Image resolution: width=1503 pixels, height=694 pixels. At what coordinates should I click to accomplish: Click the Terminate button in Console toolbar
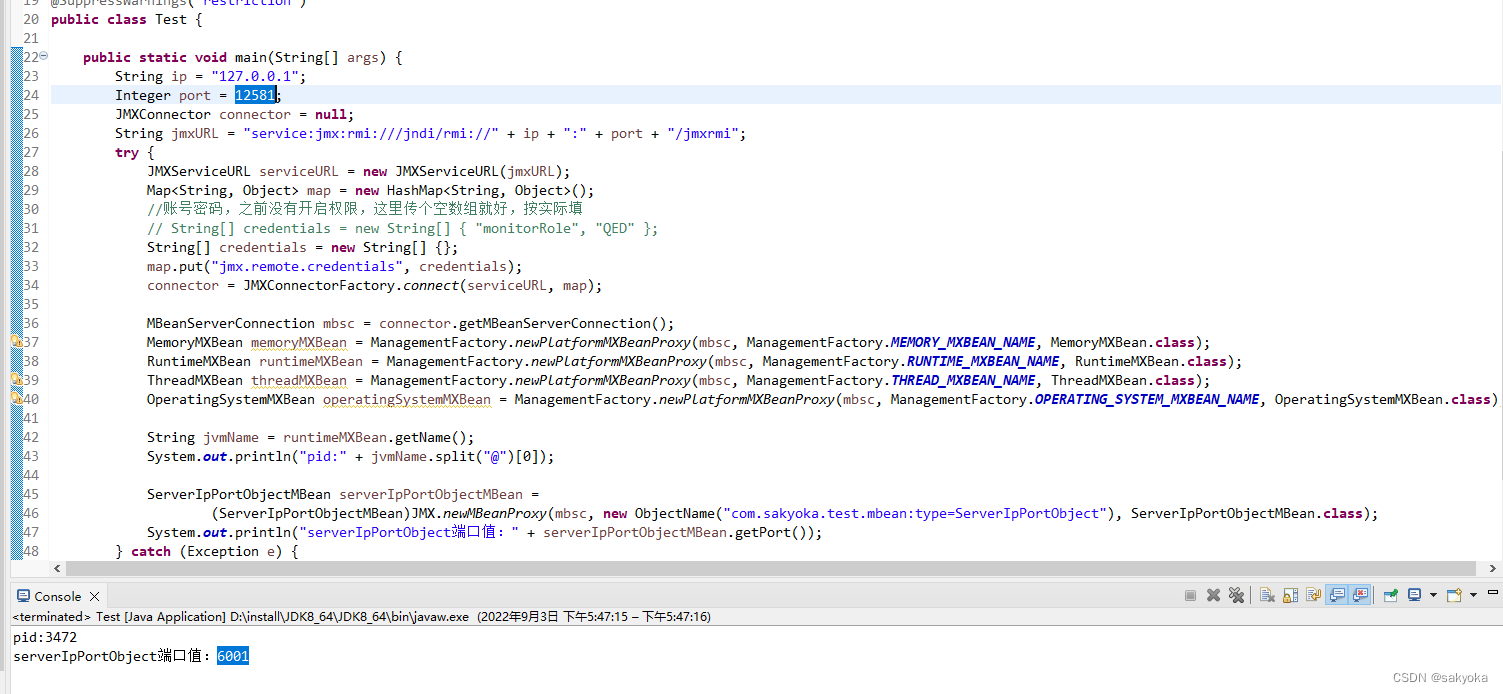pos(1190,594)
